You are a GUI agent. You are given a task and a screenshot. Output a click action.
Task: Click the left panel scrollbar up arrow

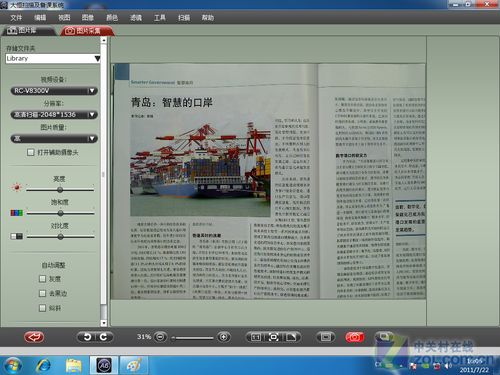coord(104,40)
